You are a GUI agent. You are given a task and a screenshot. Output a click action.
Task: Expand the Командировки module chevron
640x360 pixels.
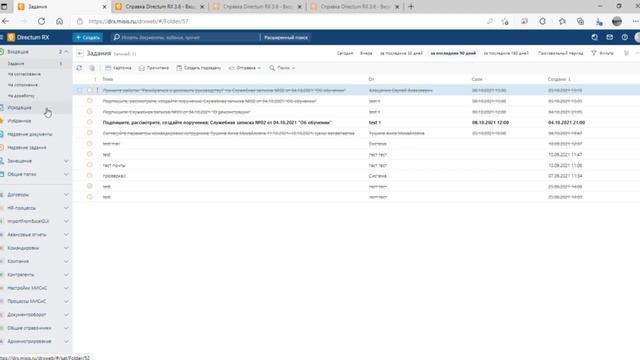coord(66,248)
